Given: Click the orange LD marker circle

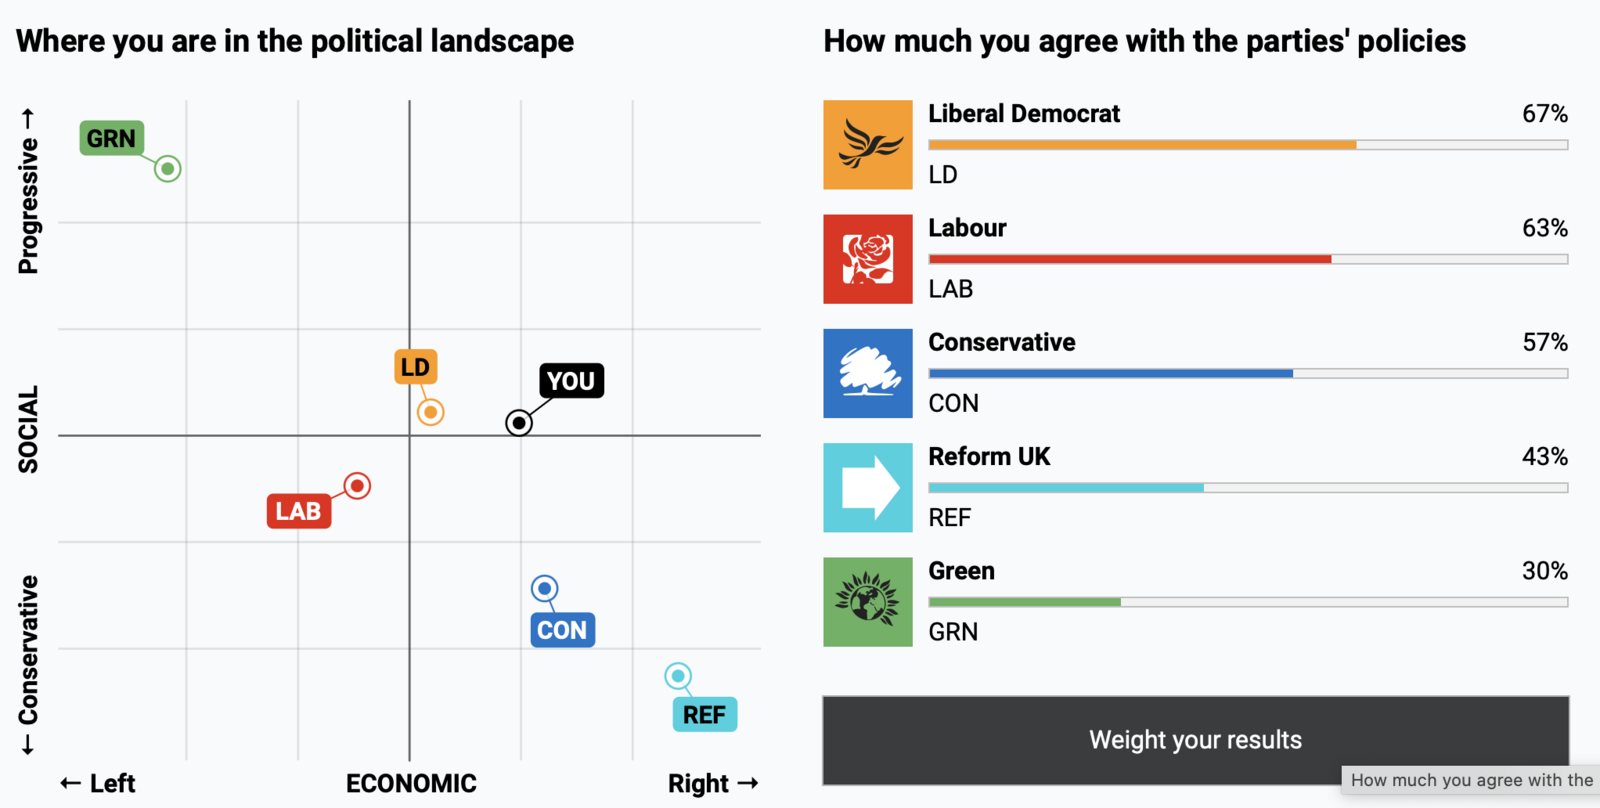Looking at the screenshot, I should click(431, 412).
